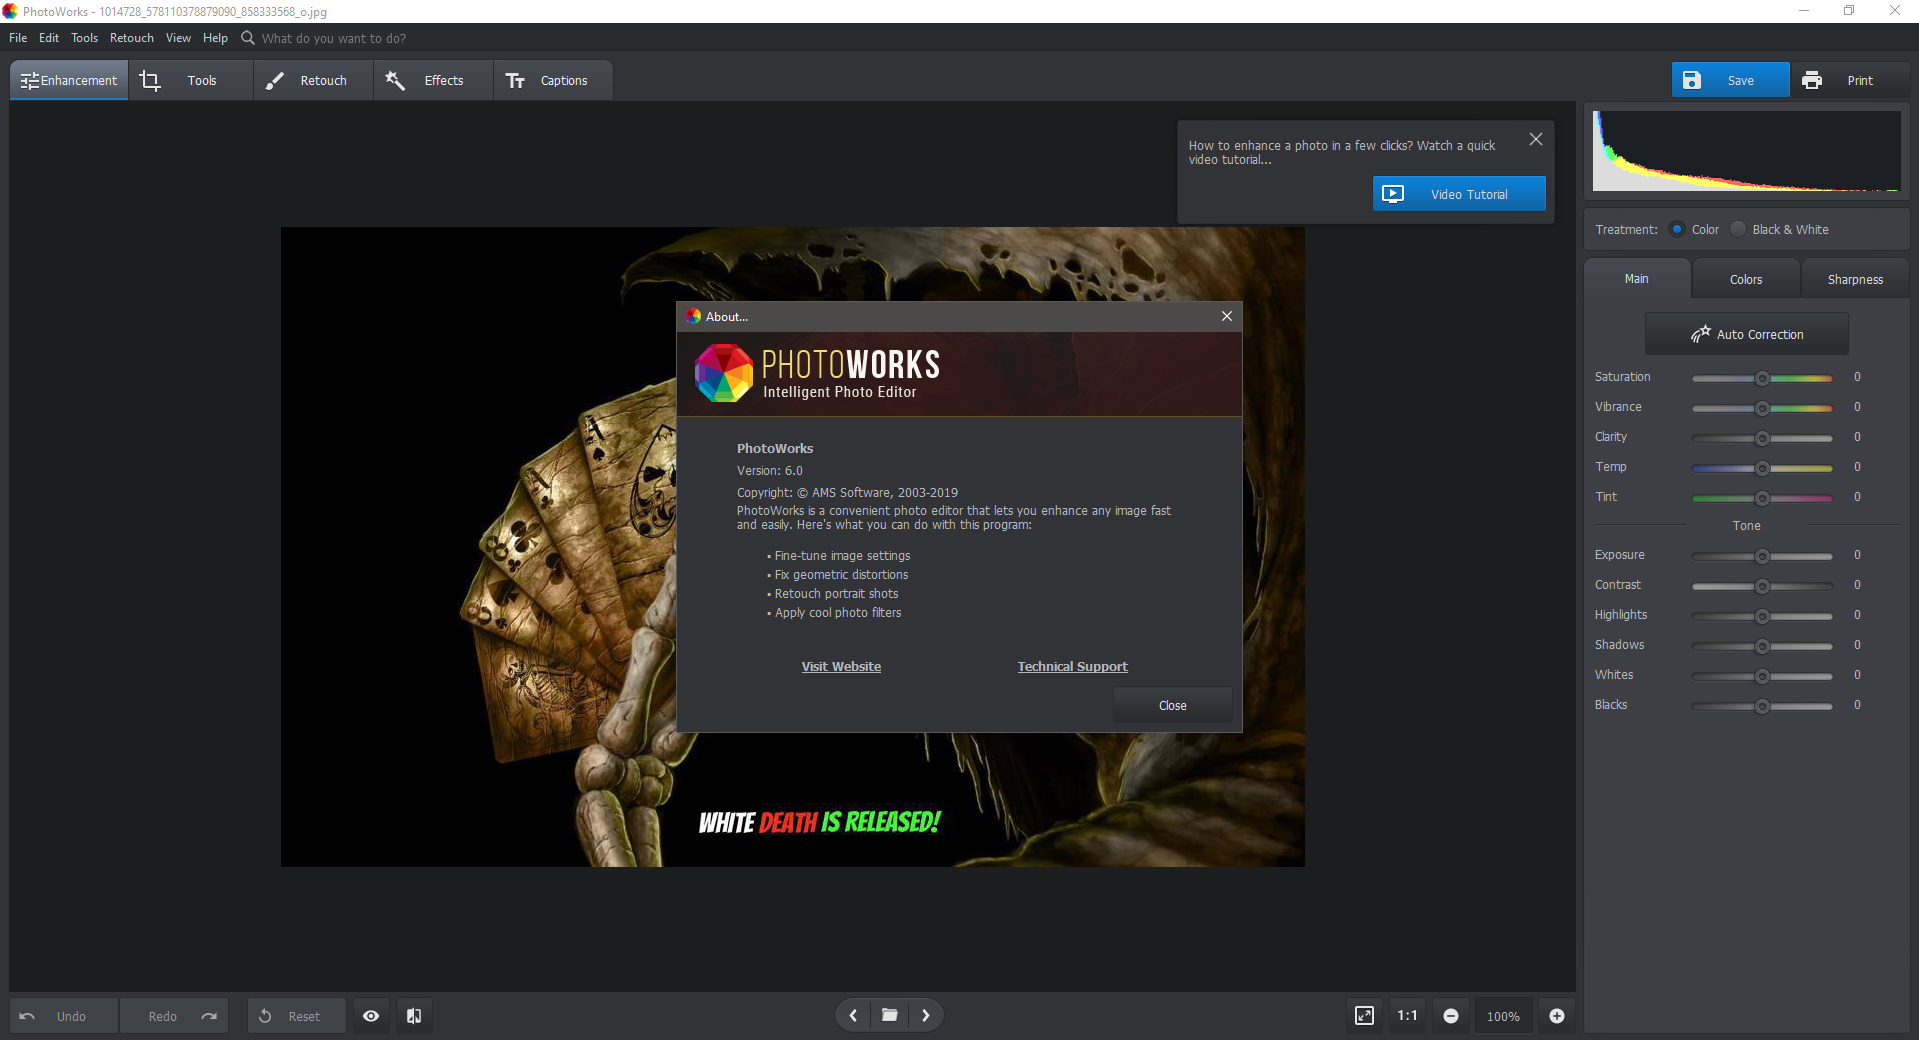
Task: Click the Clarity slider handle
Action: (1763, 438)
